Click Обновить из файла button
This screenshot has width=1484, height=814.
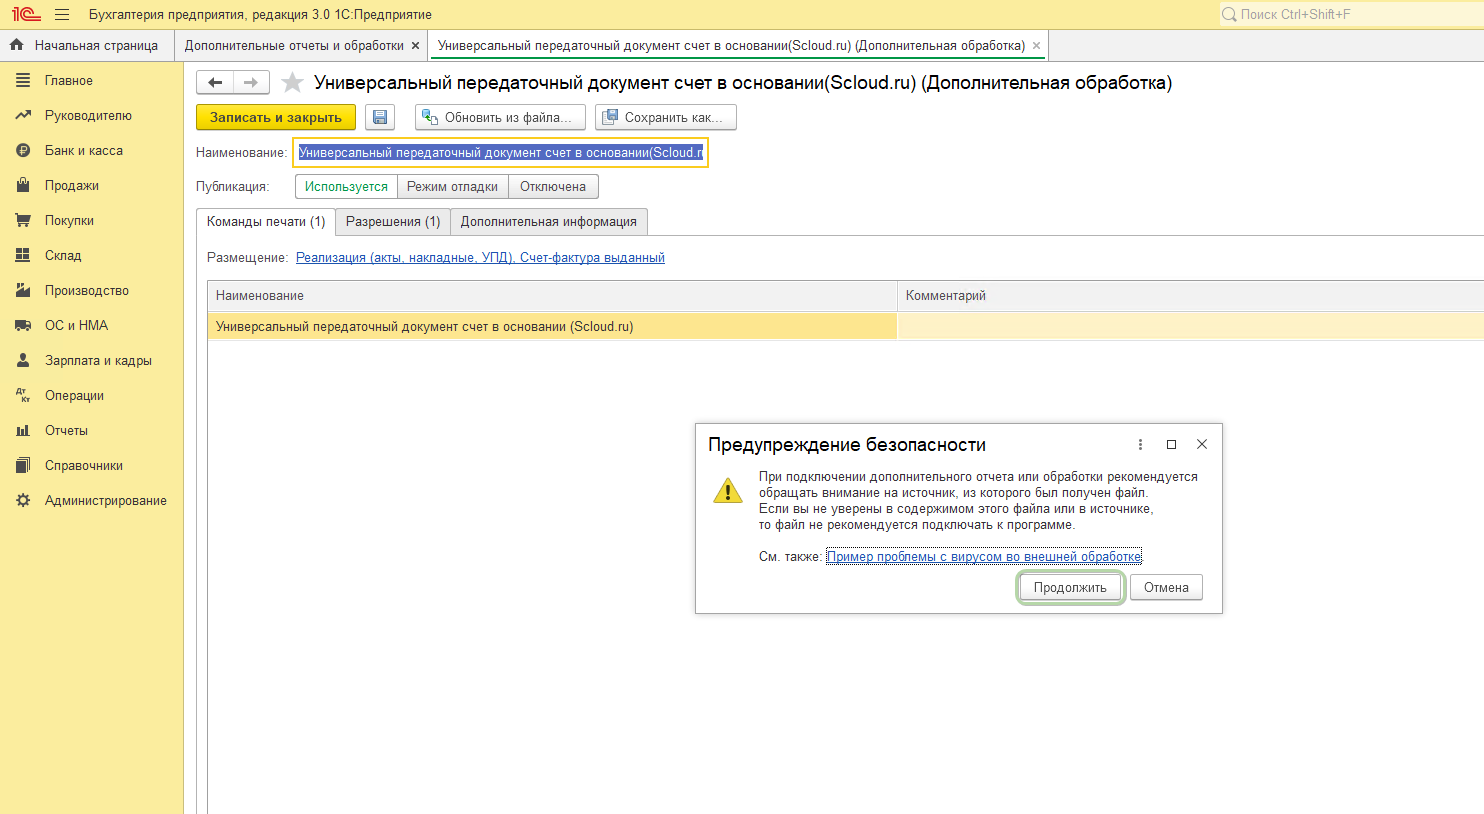[x=500, y=117]
